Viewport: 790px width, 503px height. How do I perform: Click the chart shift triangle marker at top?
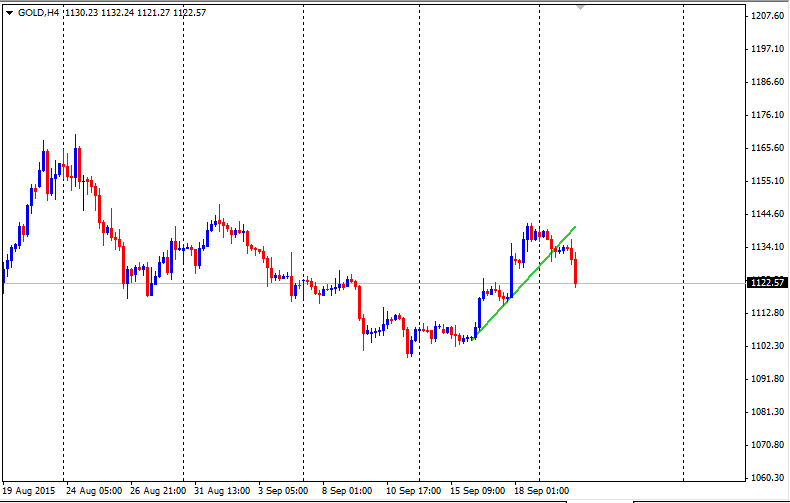click(x=580, y=8)
